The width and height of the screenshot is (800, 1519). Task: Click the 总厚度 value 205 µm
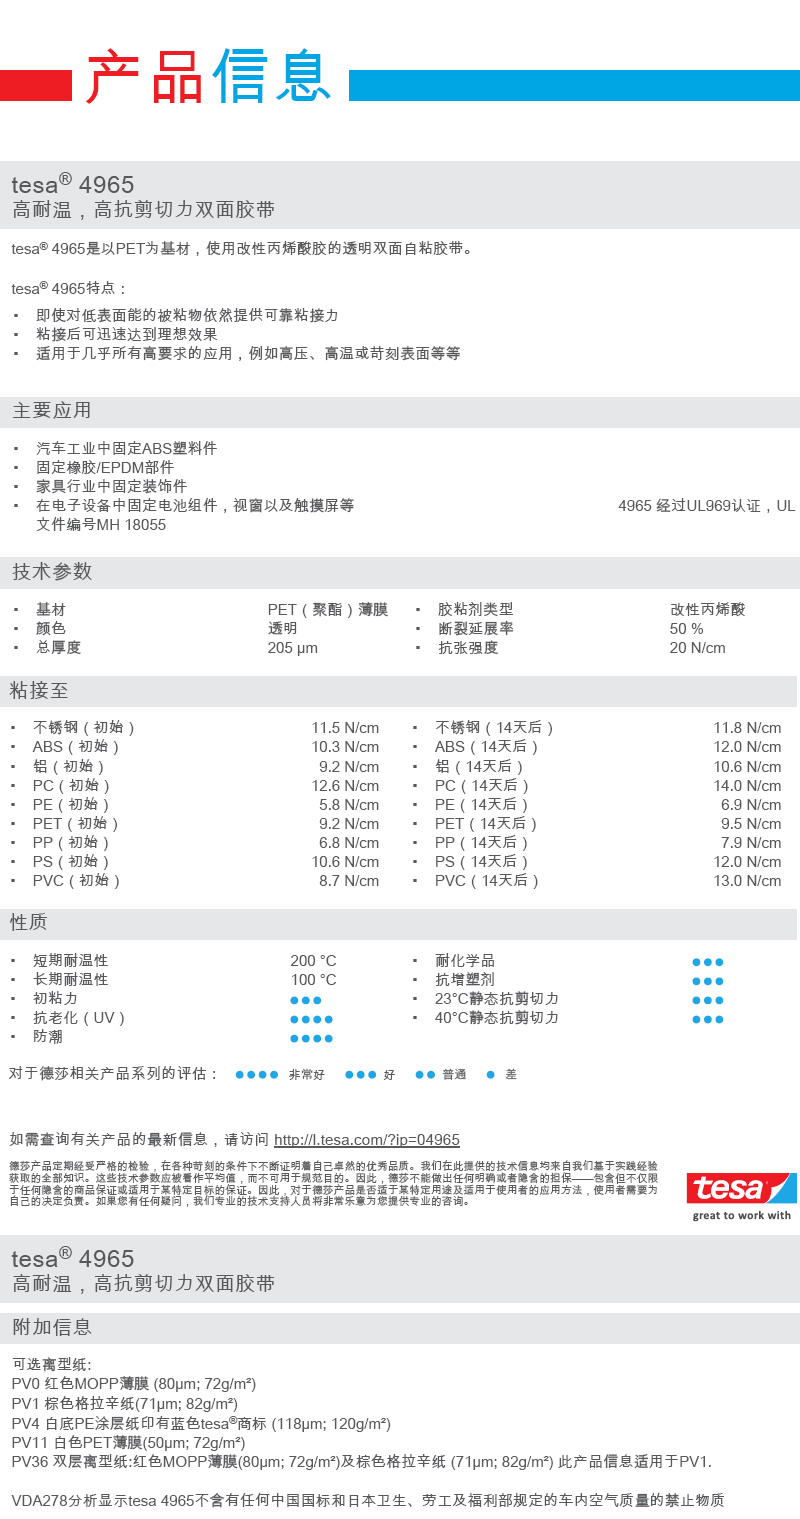point(293,647)
